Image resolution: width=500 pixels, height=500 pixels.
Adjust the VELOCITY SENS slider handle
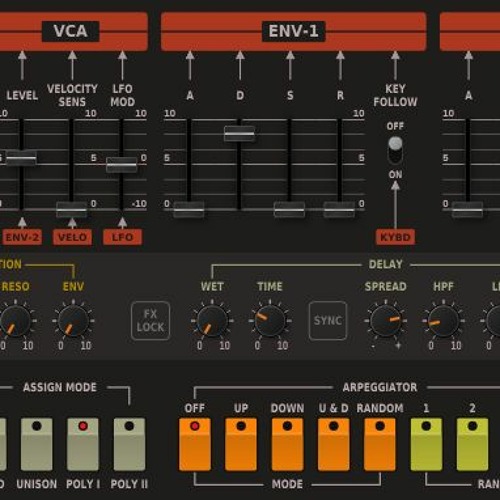pos(71,210)
